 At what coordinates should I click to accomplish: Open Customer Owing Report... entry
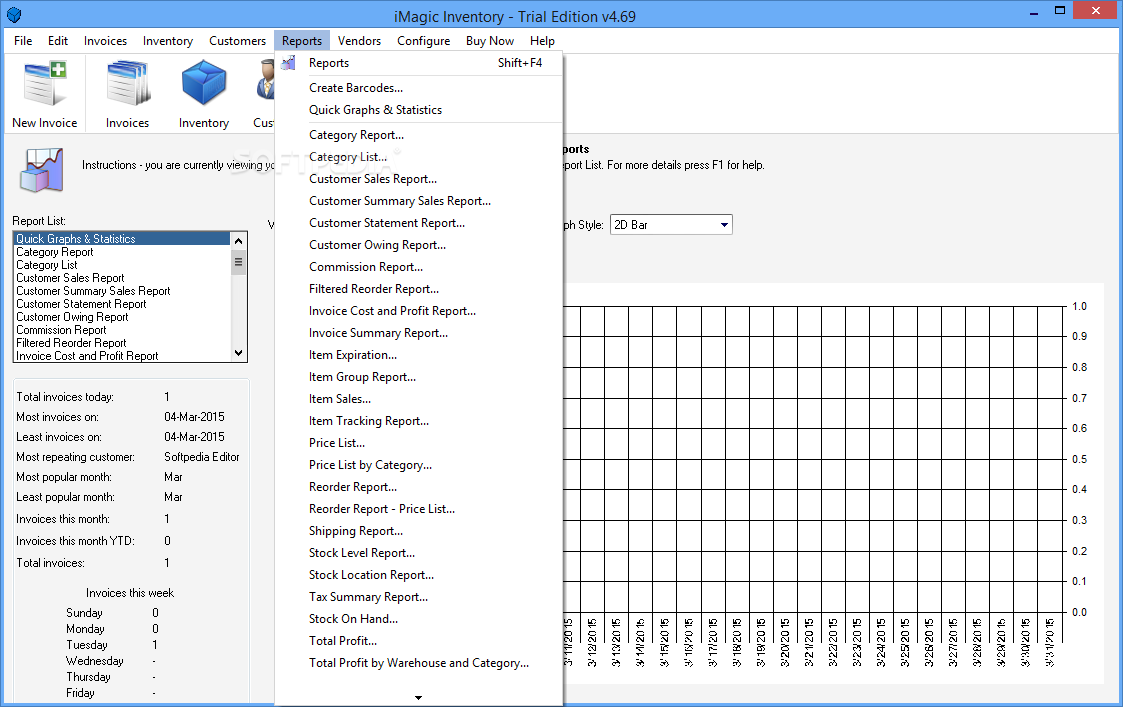tap(419, 245)
